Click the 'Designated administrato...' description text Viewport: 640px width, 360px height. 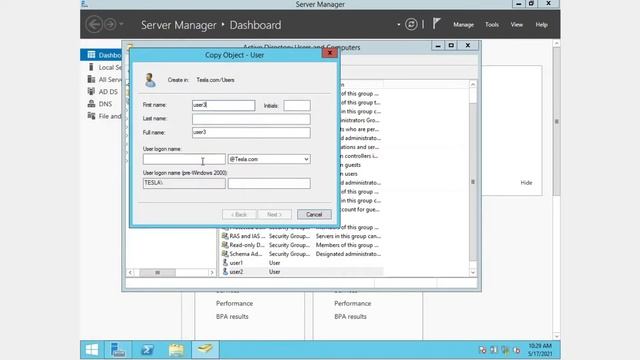tap(348, 254)
